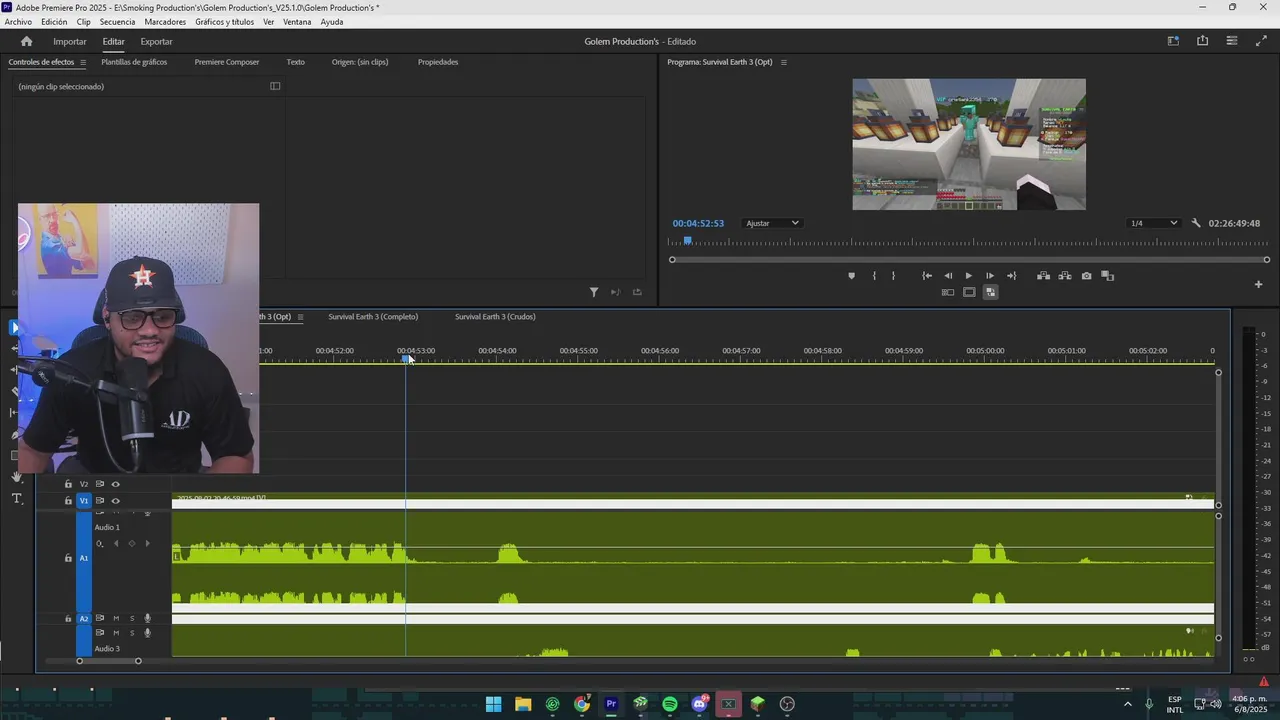Toggle lock on A1 track
This screenshot has width=1280, height=720.
[x=68, y=558]
